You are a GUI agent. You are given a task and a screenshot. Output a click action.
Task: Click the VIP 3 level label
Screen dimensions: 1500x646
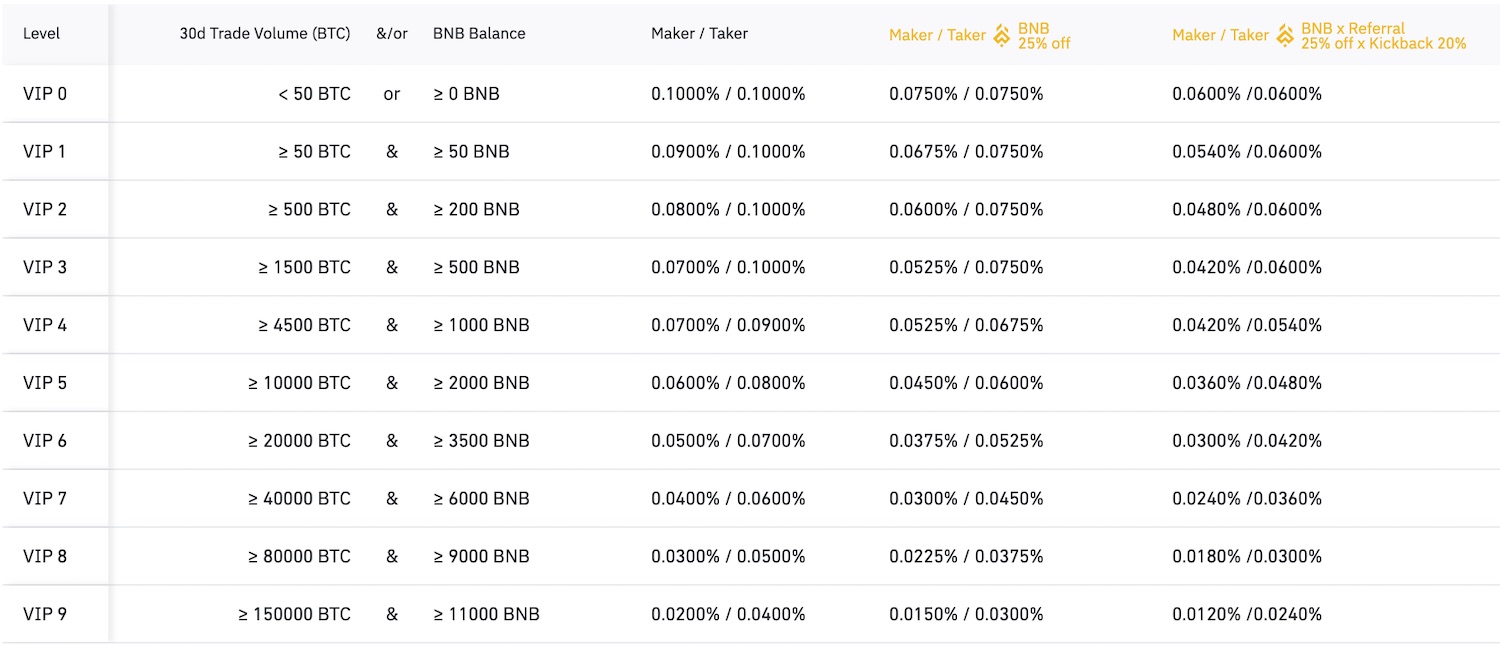pyautogui.click(x=45, y=267)
